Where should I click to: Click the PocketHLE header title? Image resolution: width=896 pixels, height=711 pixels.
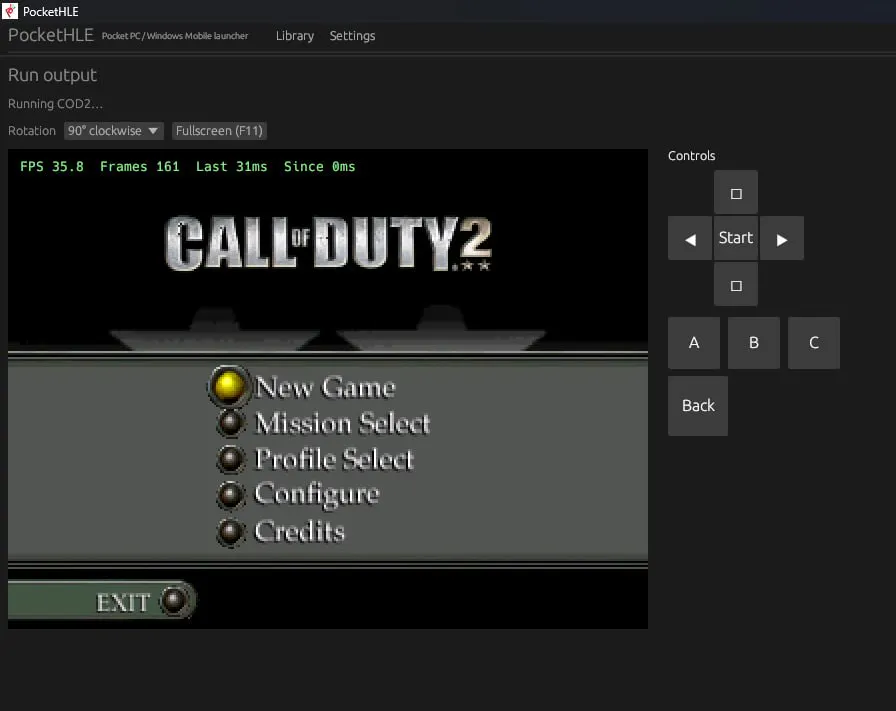[x=51, y=35]
